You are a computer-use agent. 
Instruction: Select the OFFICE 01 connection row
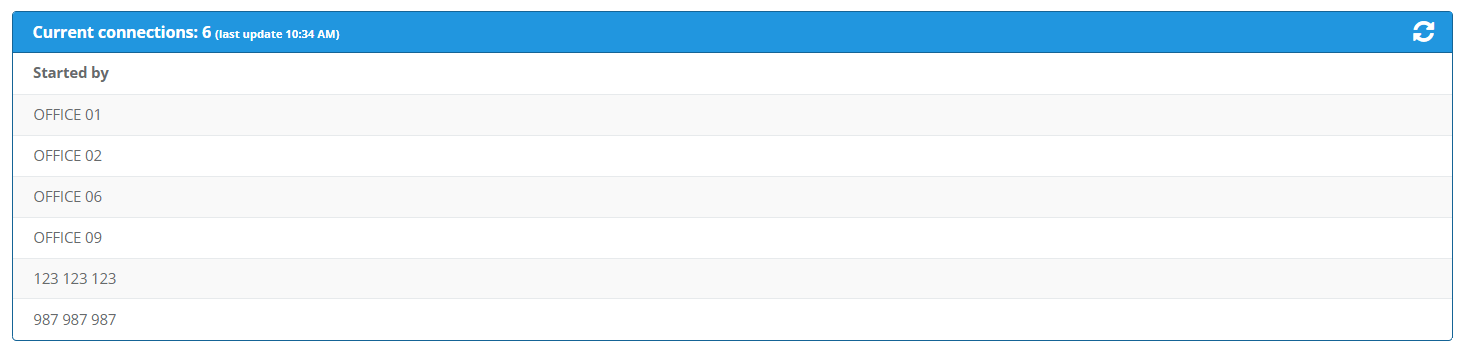[x=732, y=115]
